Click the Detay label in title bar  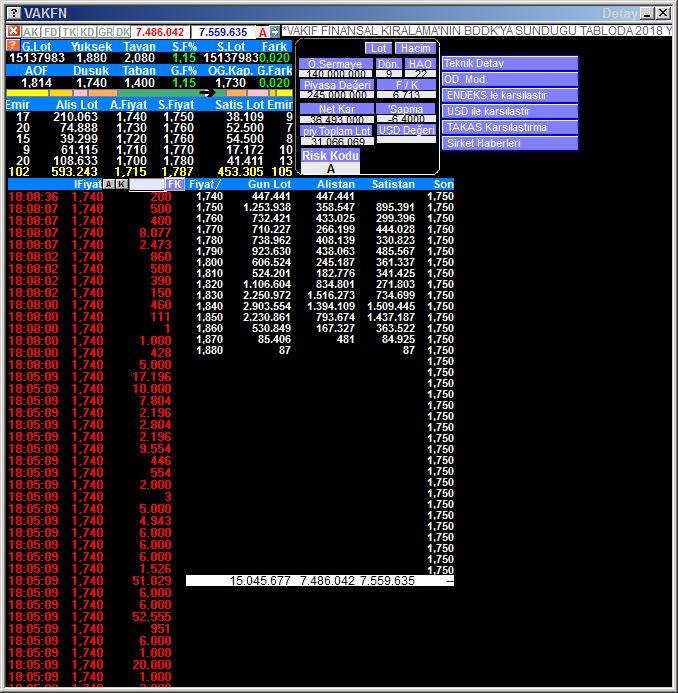point(619,14)
